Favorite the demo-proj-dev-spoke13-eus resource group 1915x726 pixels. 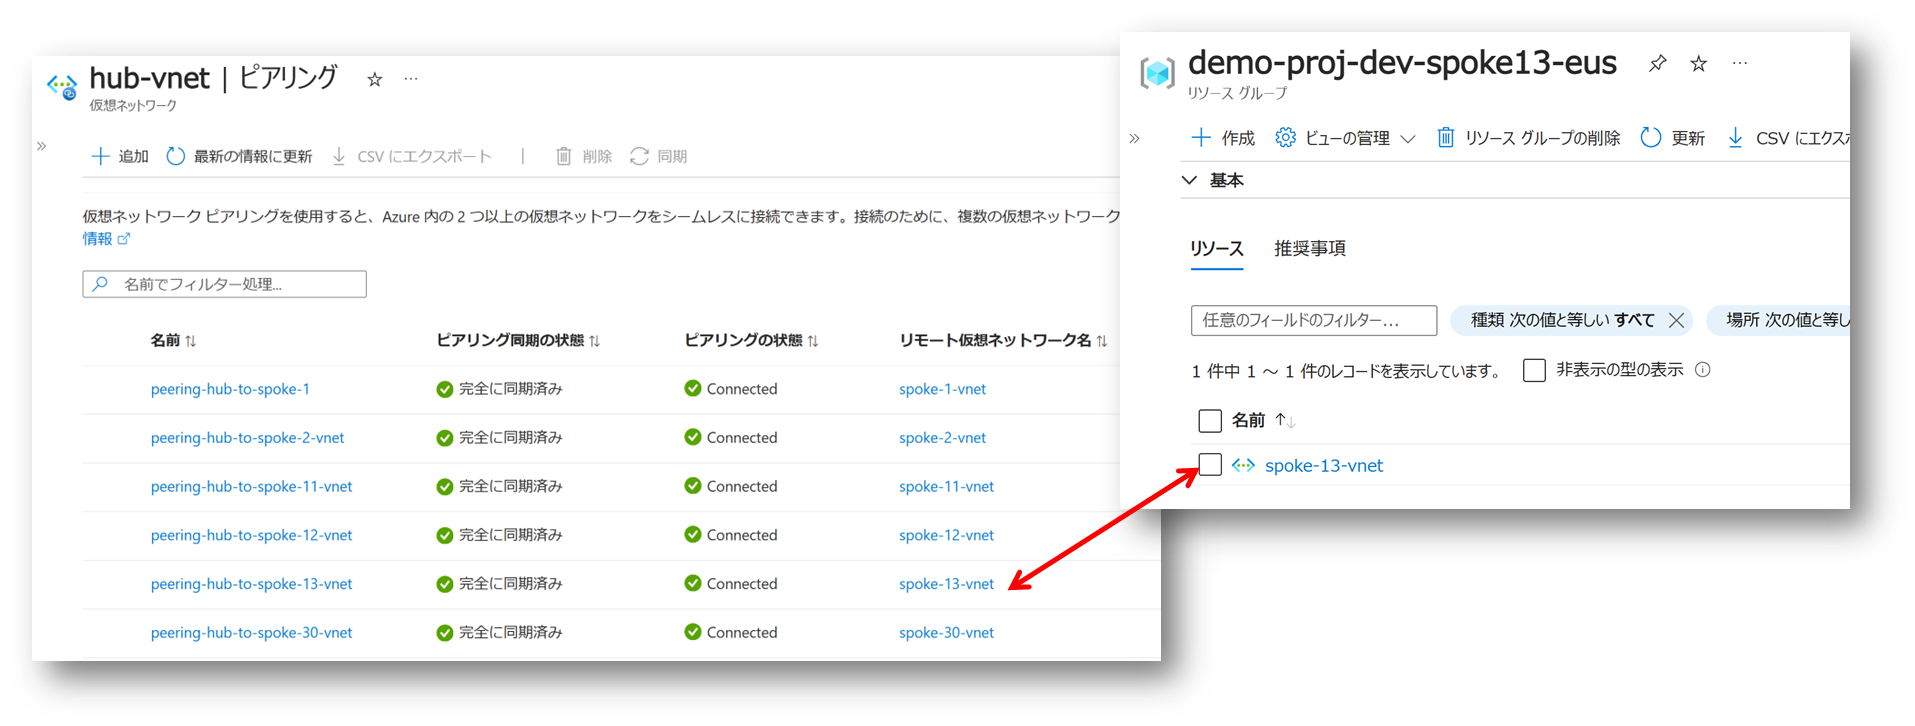1698,64
